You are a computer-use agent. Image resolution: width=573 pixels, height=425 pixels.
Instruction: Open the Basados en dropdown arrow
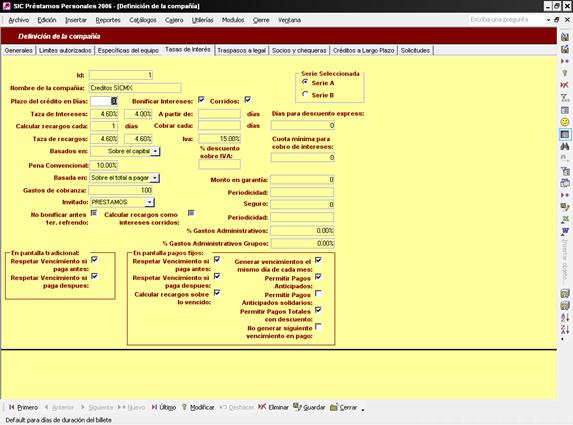pyautogui.click(x=156, y=151)
